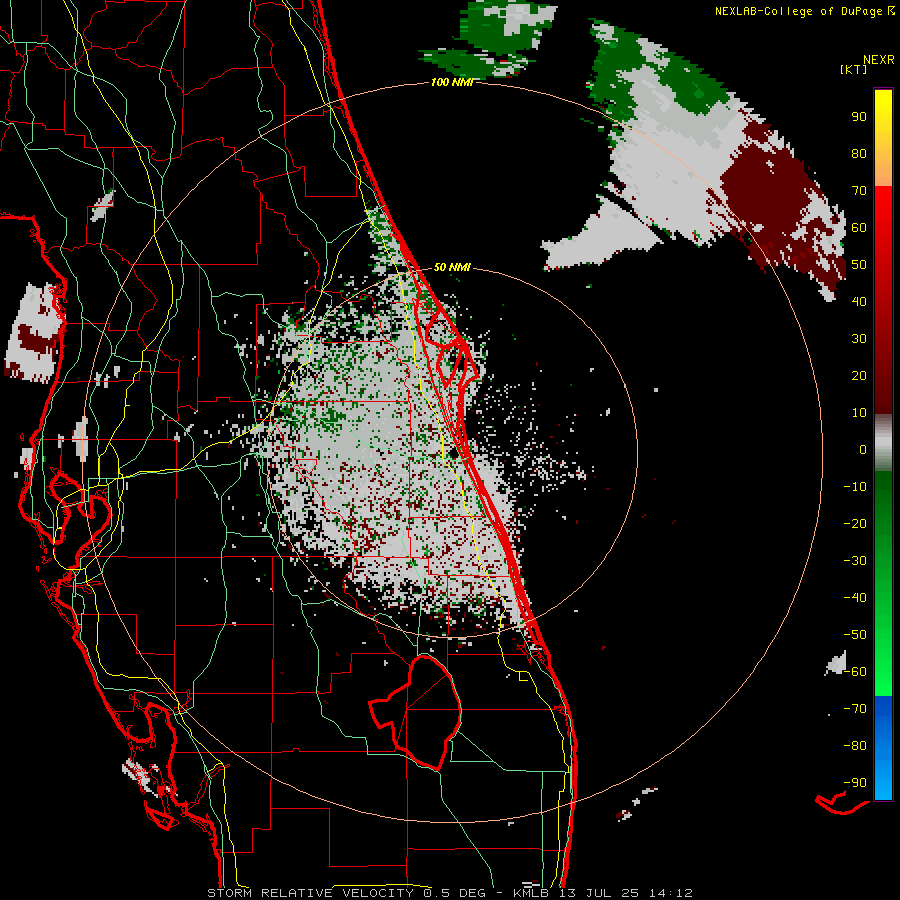This screenshot has width=900, height=900.
Task: Click the [KT] units label
Action: pos(854,69)
